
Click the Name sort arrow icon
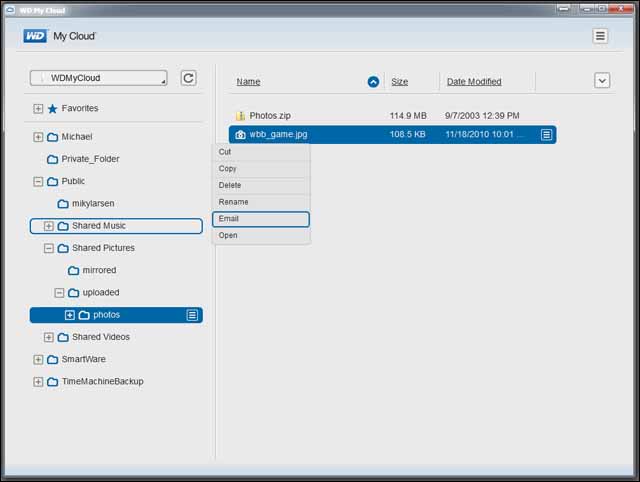[x=373, y=82]
